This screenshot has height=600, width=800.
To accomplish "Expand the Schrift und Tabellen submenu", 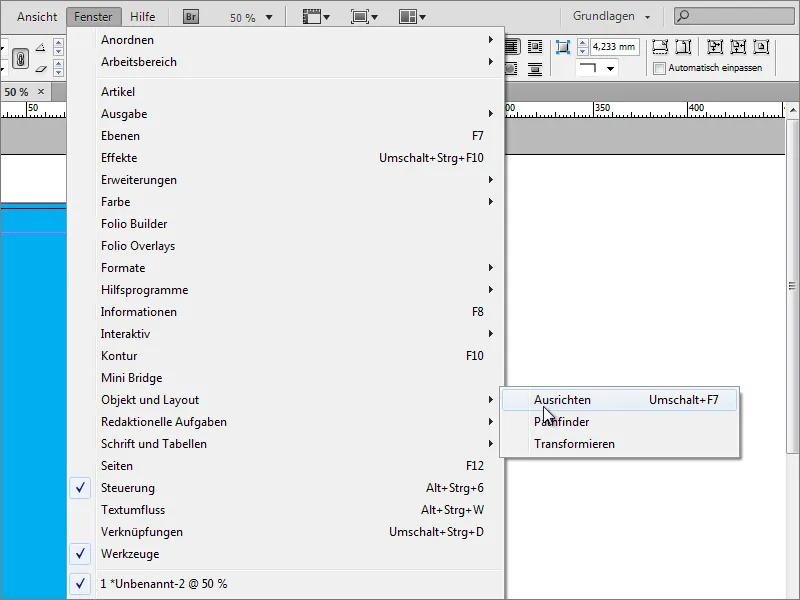I will (x=287, y=444).
